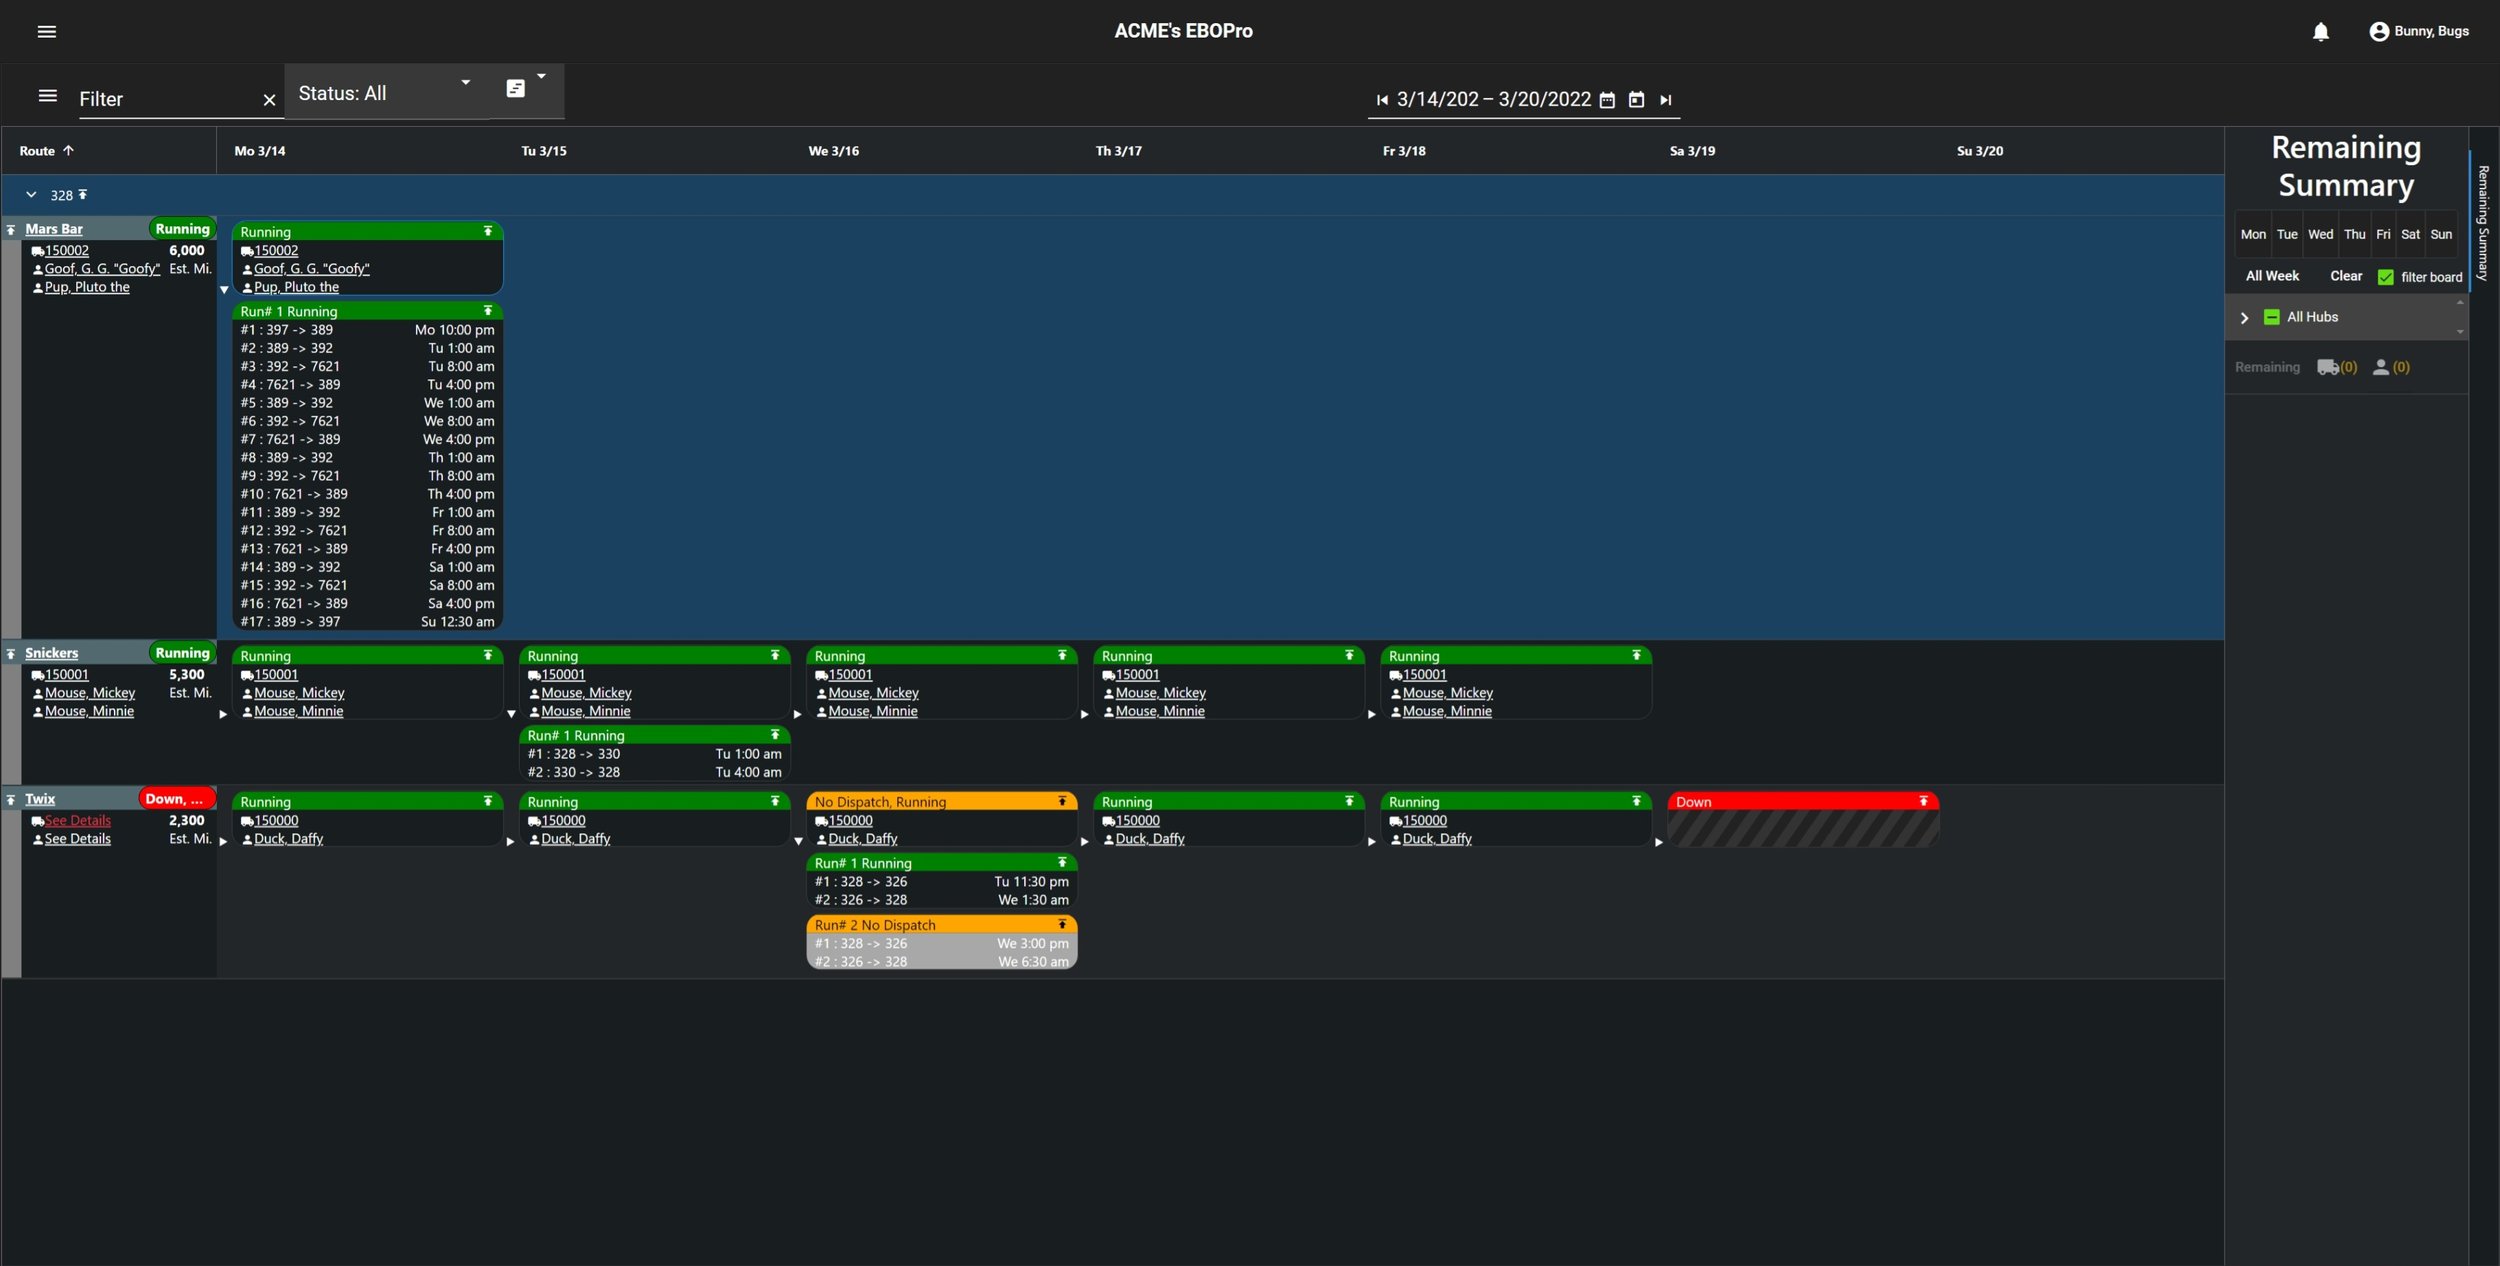Viewport: 2500px width, 1266px height.
Task: Toggle the Tue day filter in Remaining Summary
Action: pos(2287,234)
